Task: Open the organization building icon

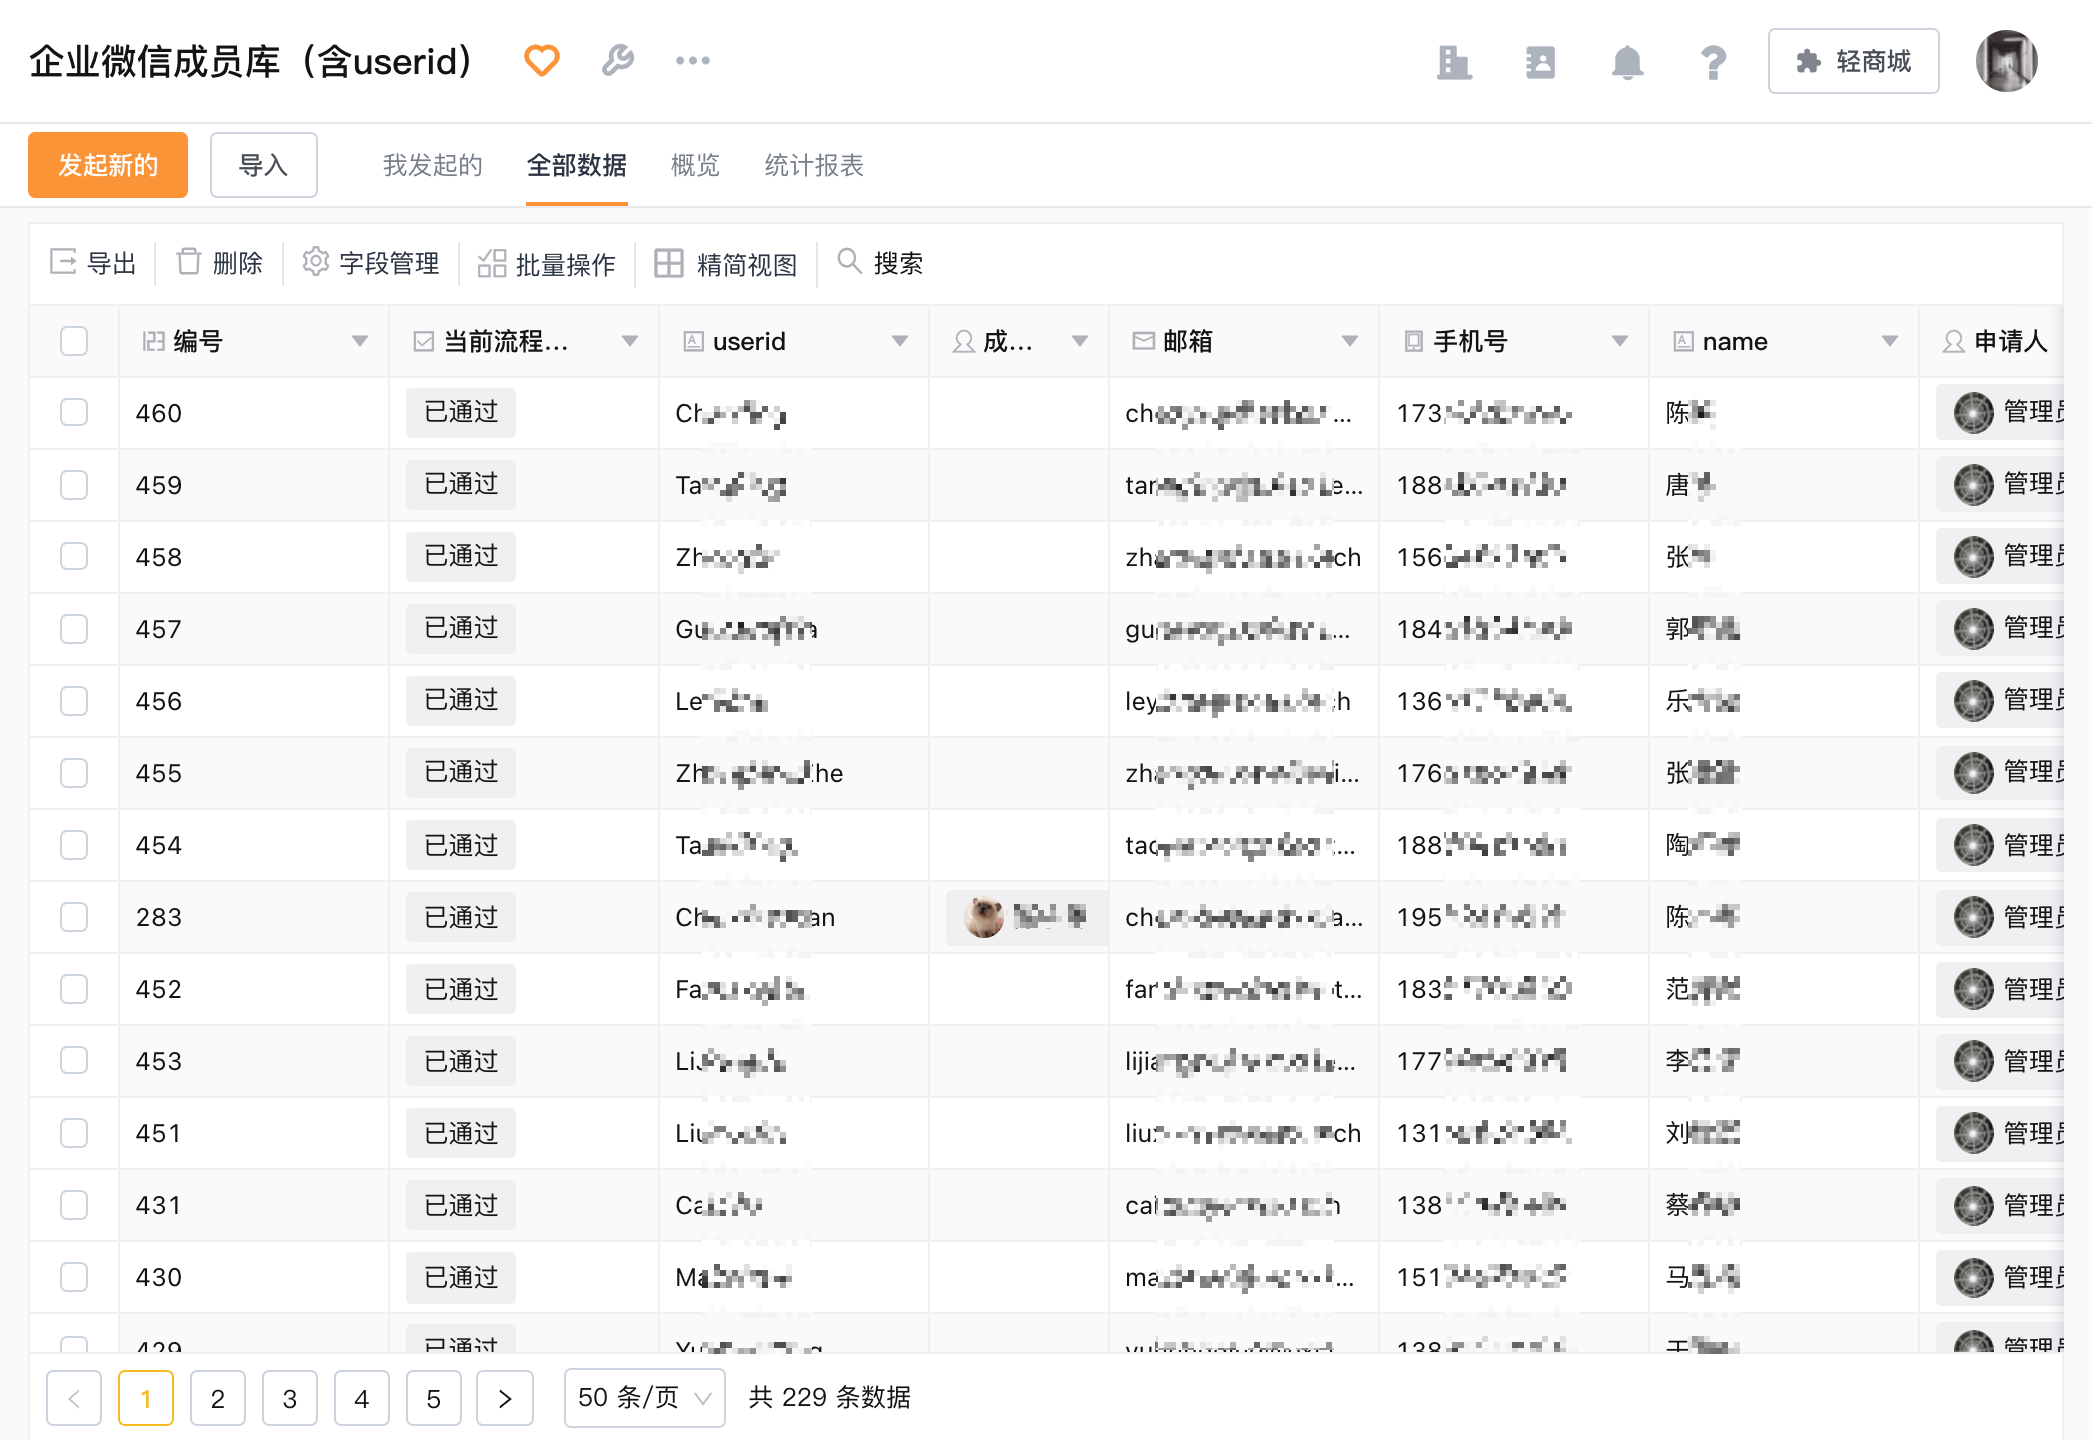Action: pos(1454,62)
